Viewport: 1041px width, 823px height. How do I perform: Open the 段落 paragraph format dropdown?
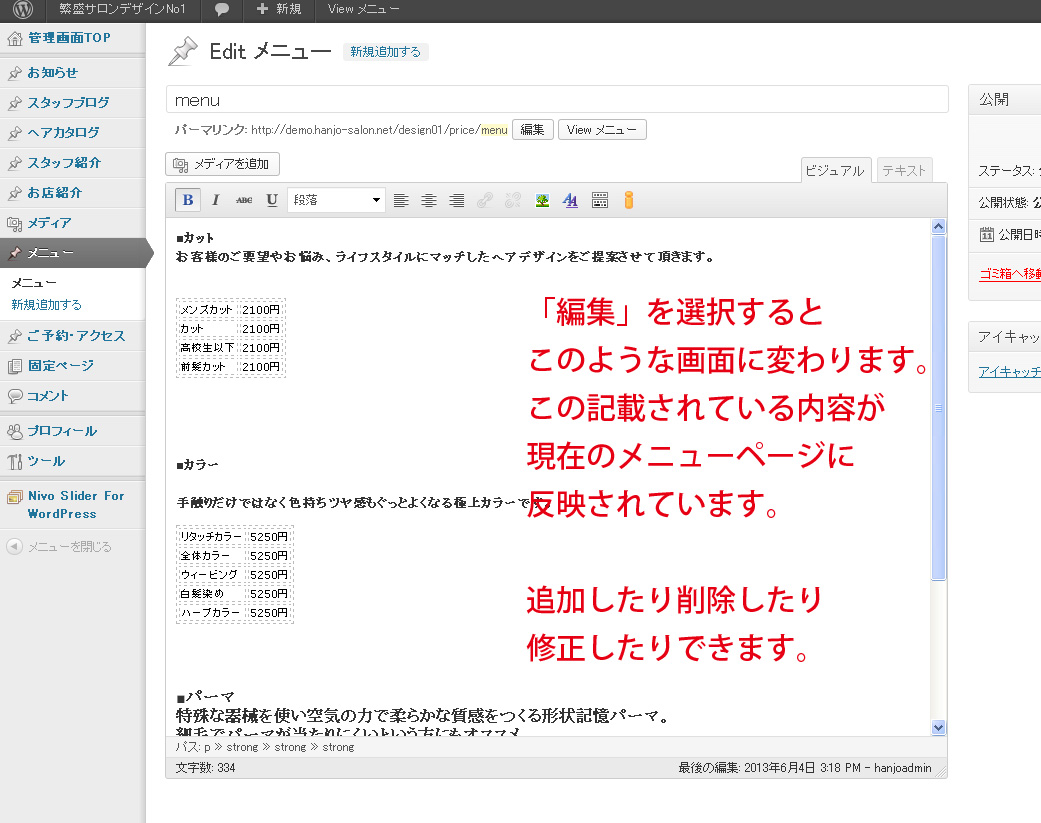[x=336, y=200]
